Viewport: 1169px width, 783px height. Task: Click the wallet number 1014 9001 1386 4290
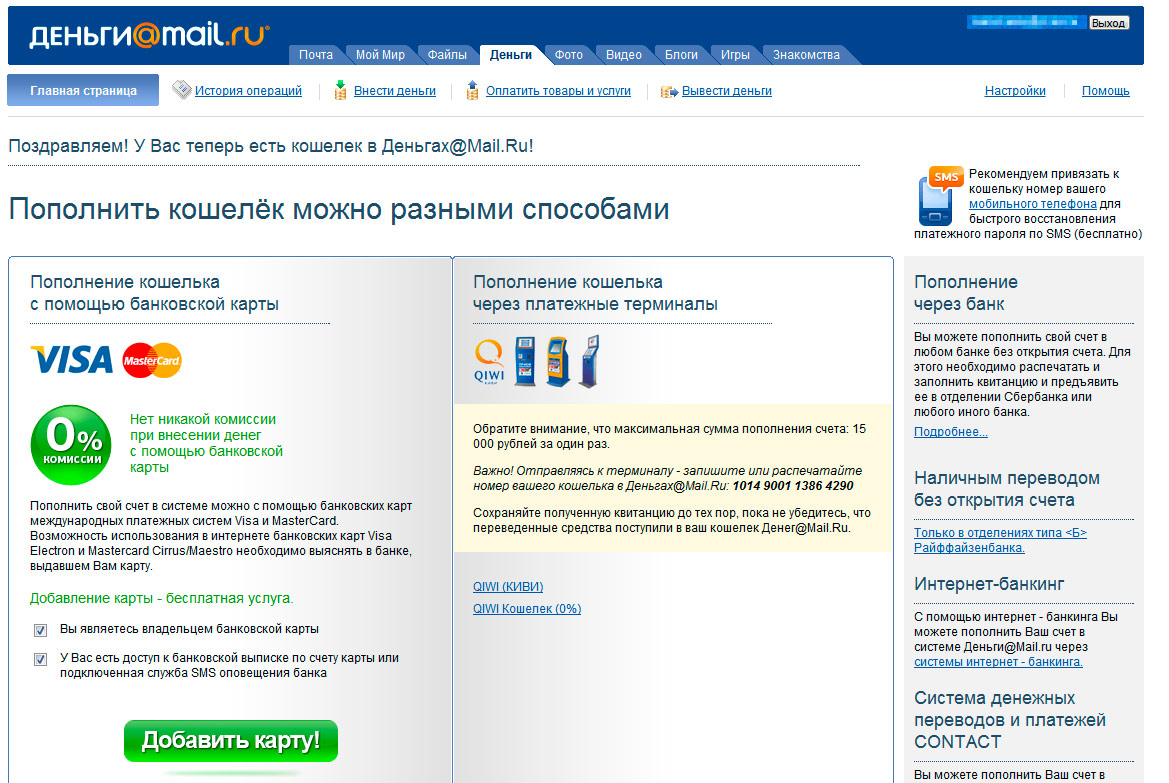click(x=793, y=485)
